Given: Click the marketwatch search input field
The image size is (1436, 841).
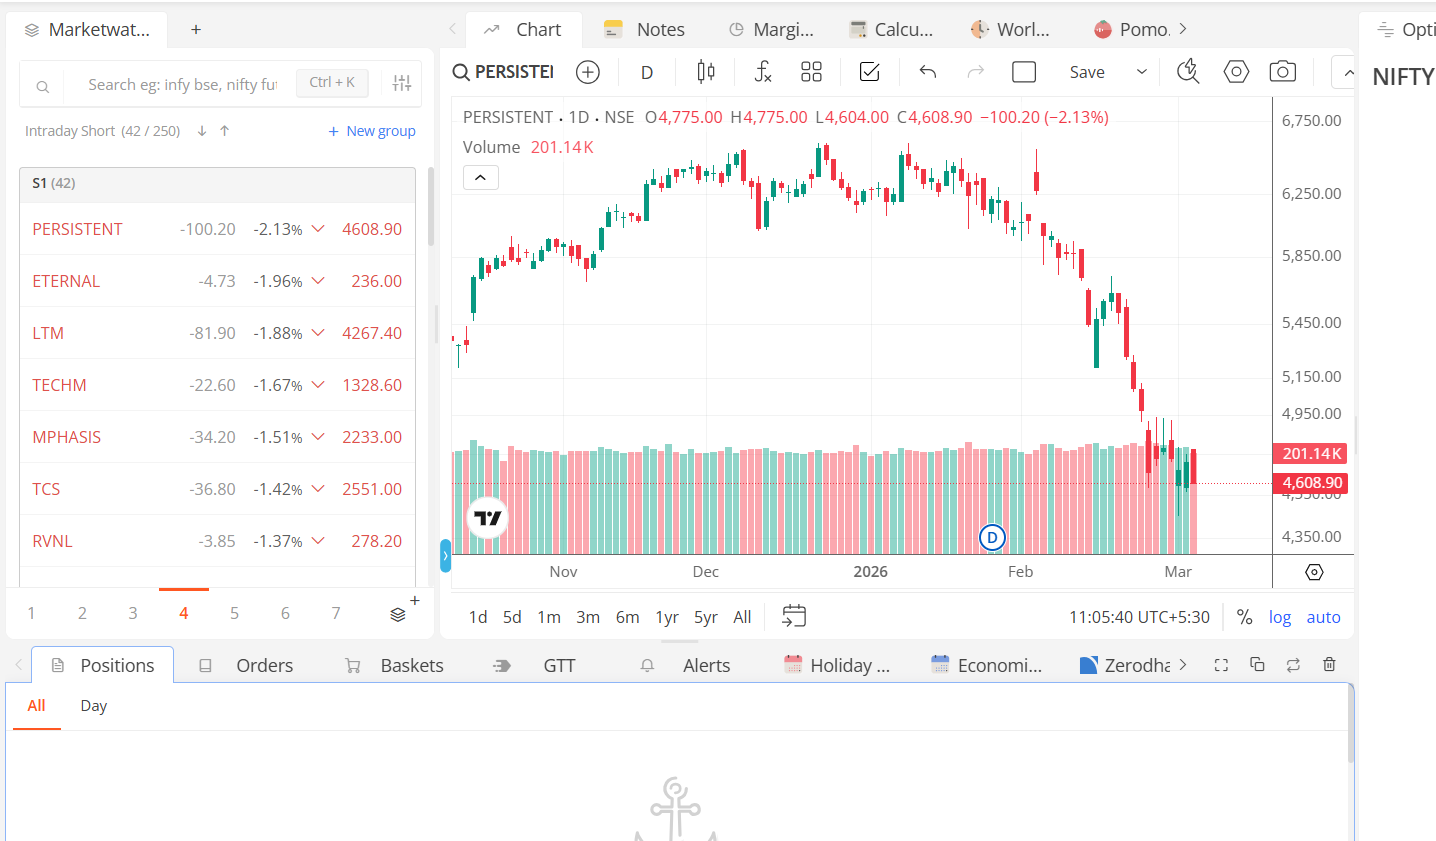Looking at the screenshot, I should (180, 85).
